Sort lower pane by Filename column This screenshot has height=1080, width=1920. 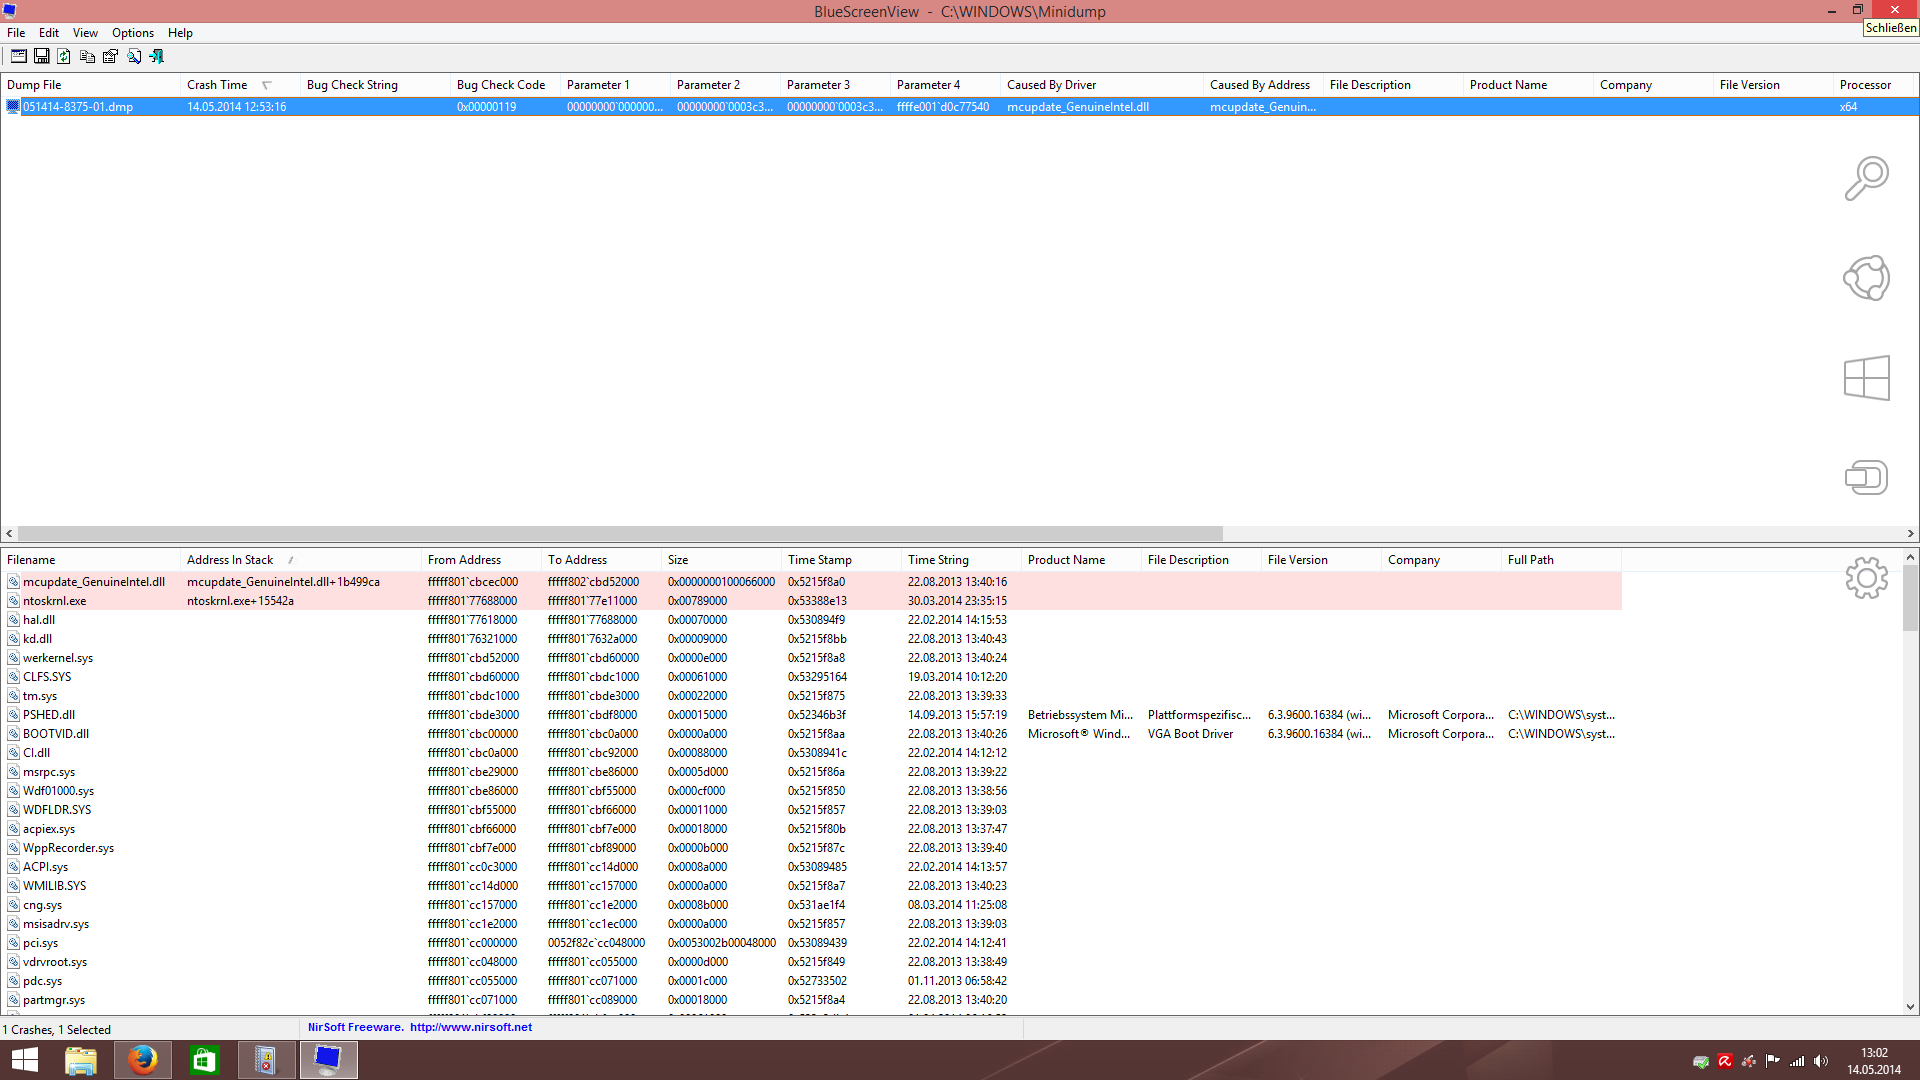coord(32,560)
